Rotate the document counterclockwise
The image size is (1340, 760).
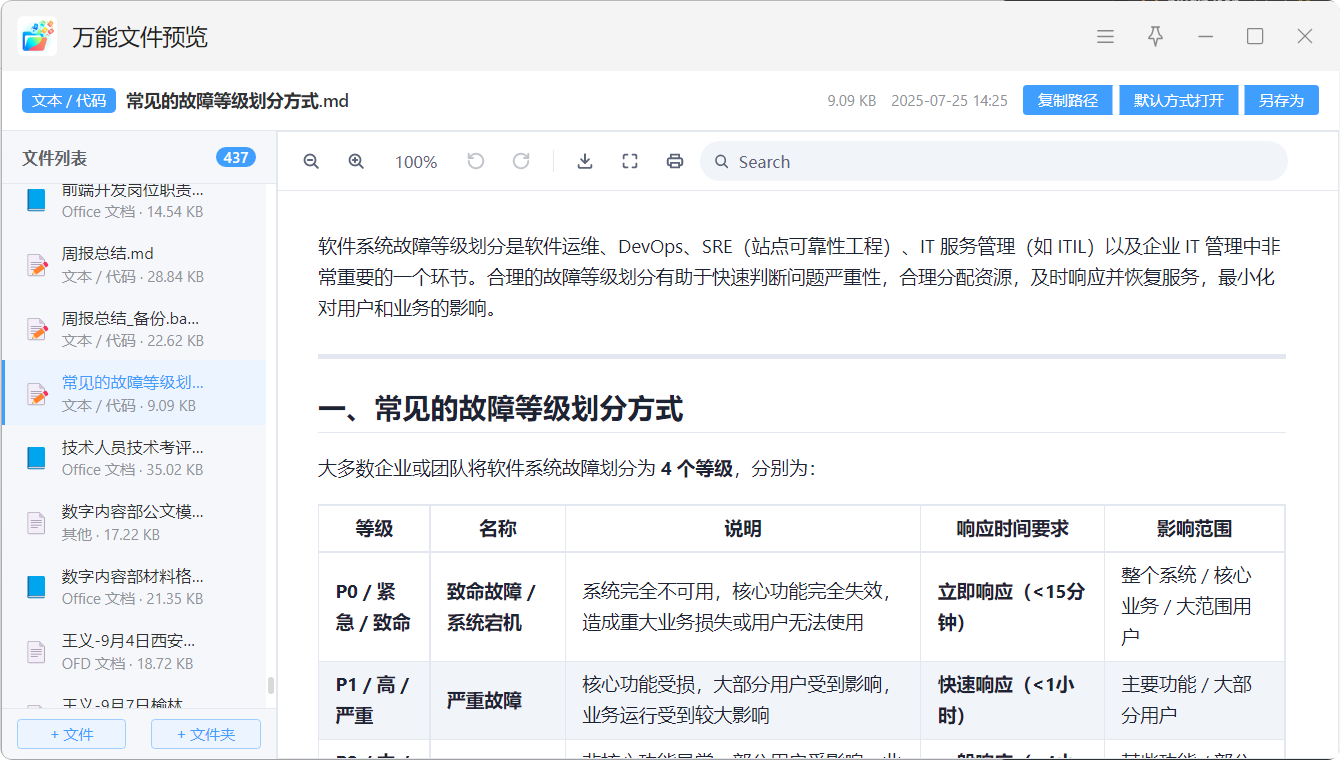[x=476, y=161]
